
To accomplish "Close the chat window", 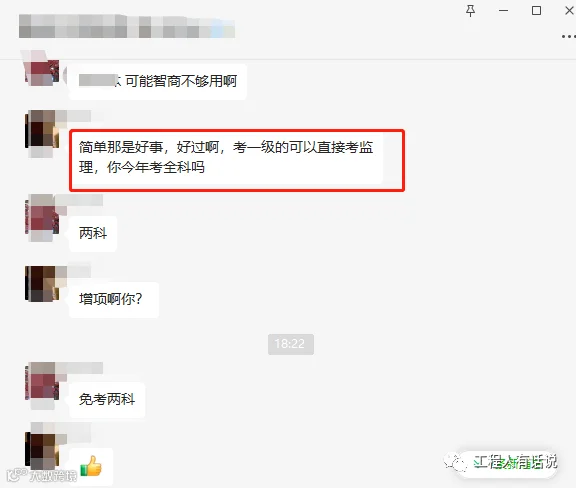I will tap(569, 11).
